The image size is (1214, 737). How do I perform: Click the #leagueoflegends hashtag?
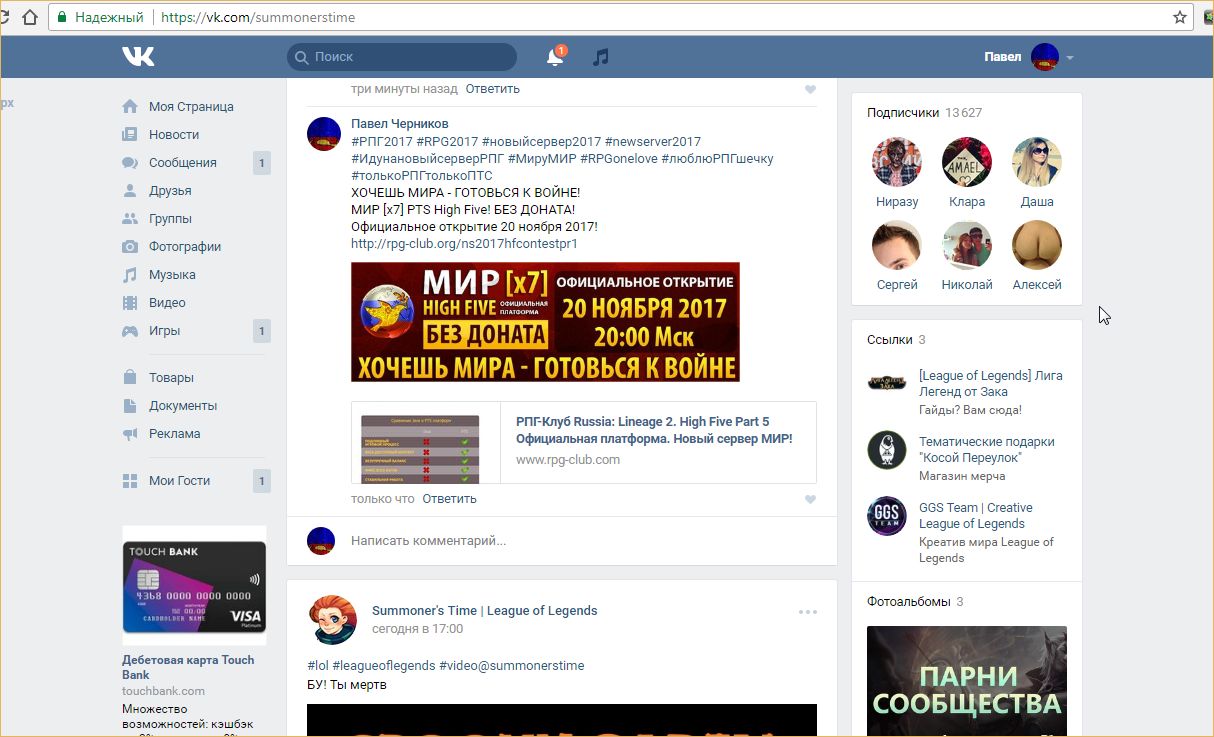coord(383,666)
